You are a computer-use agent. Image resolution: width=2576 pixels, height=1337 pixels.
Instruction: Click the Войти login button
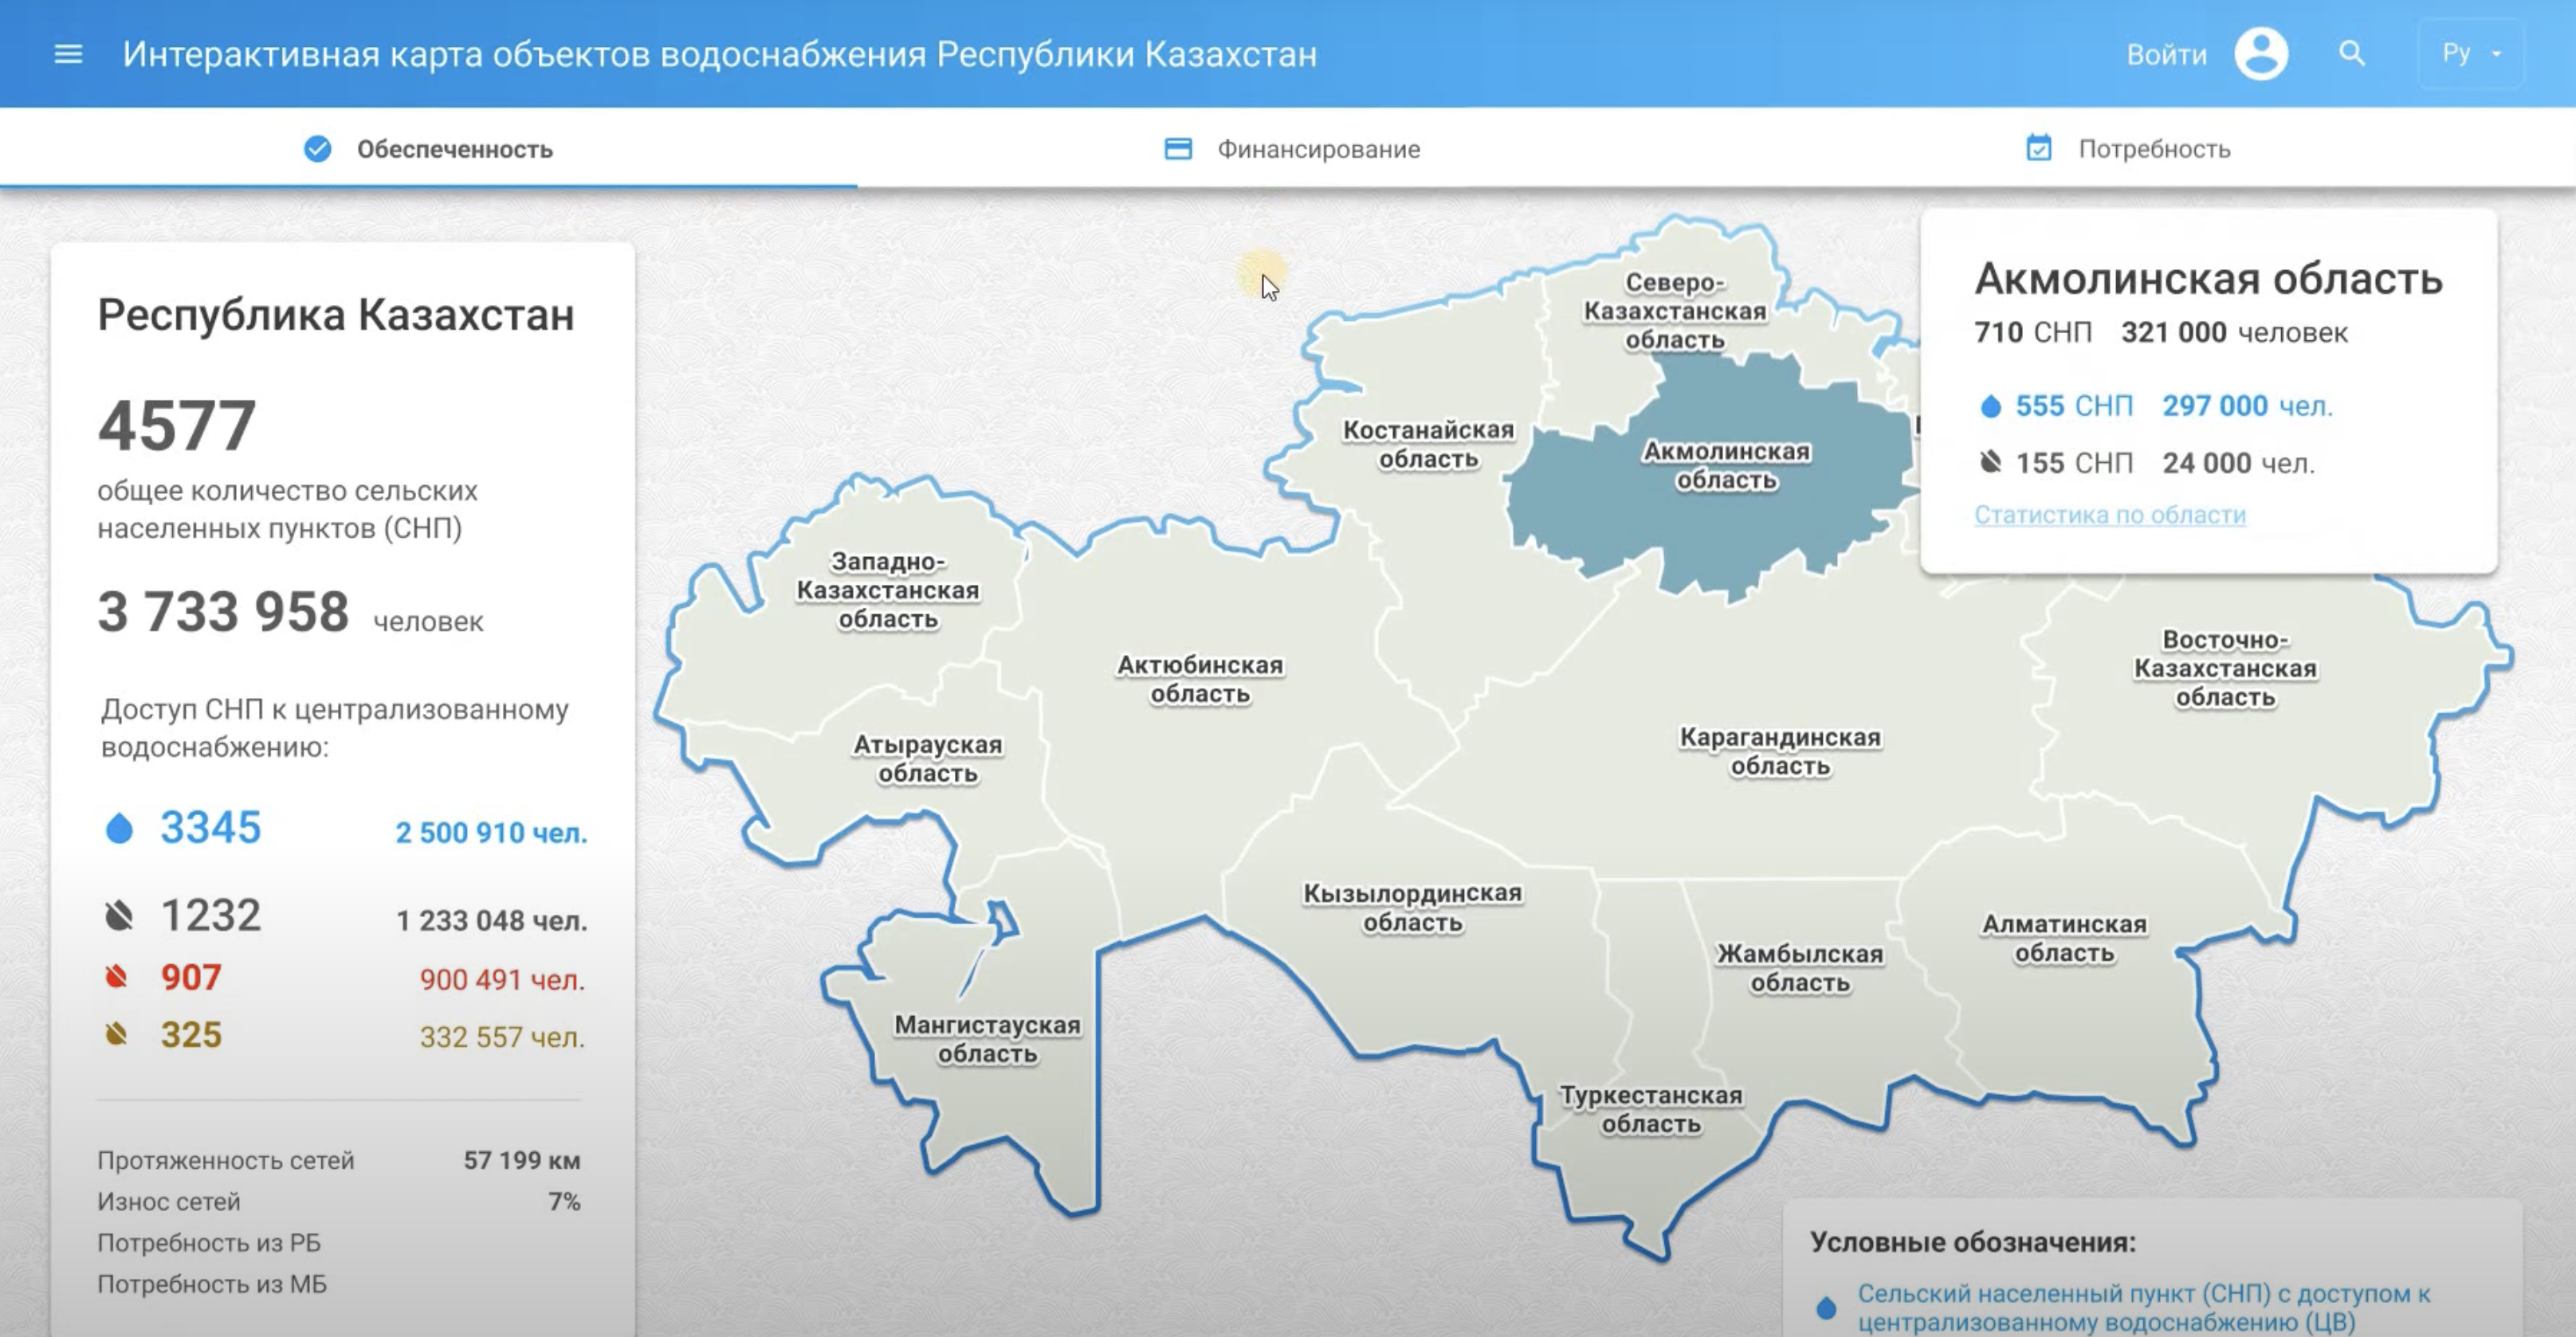coord(2166,54)
